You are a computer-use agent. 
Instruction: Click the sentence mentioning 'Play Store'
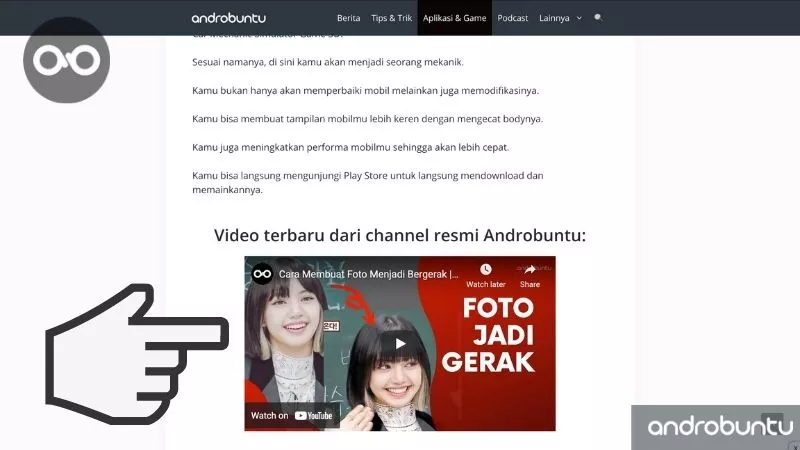(368, 183)
